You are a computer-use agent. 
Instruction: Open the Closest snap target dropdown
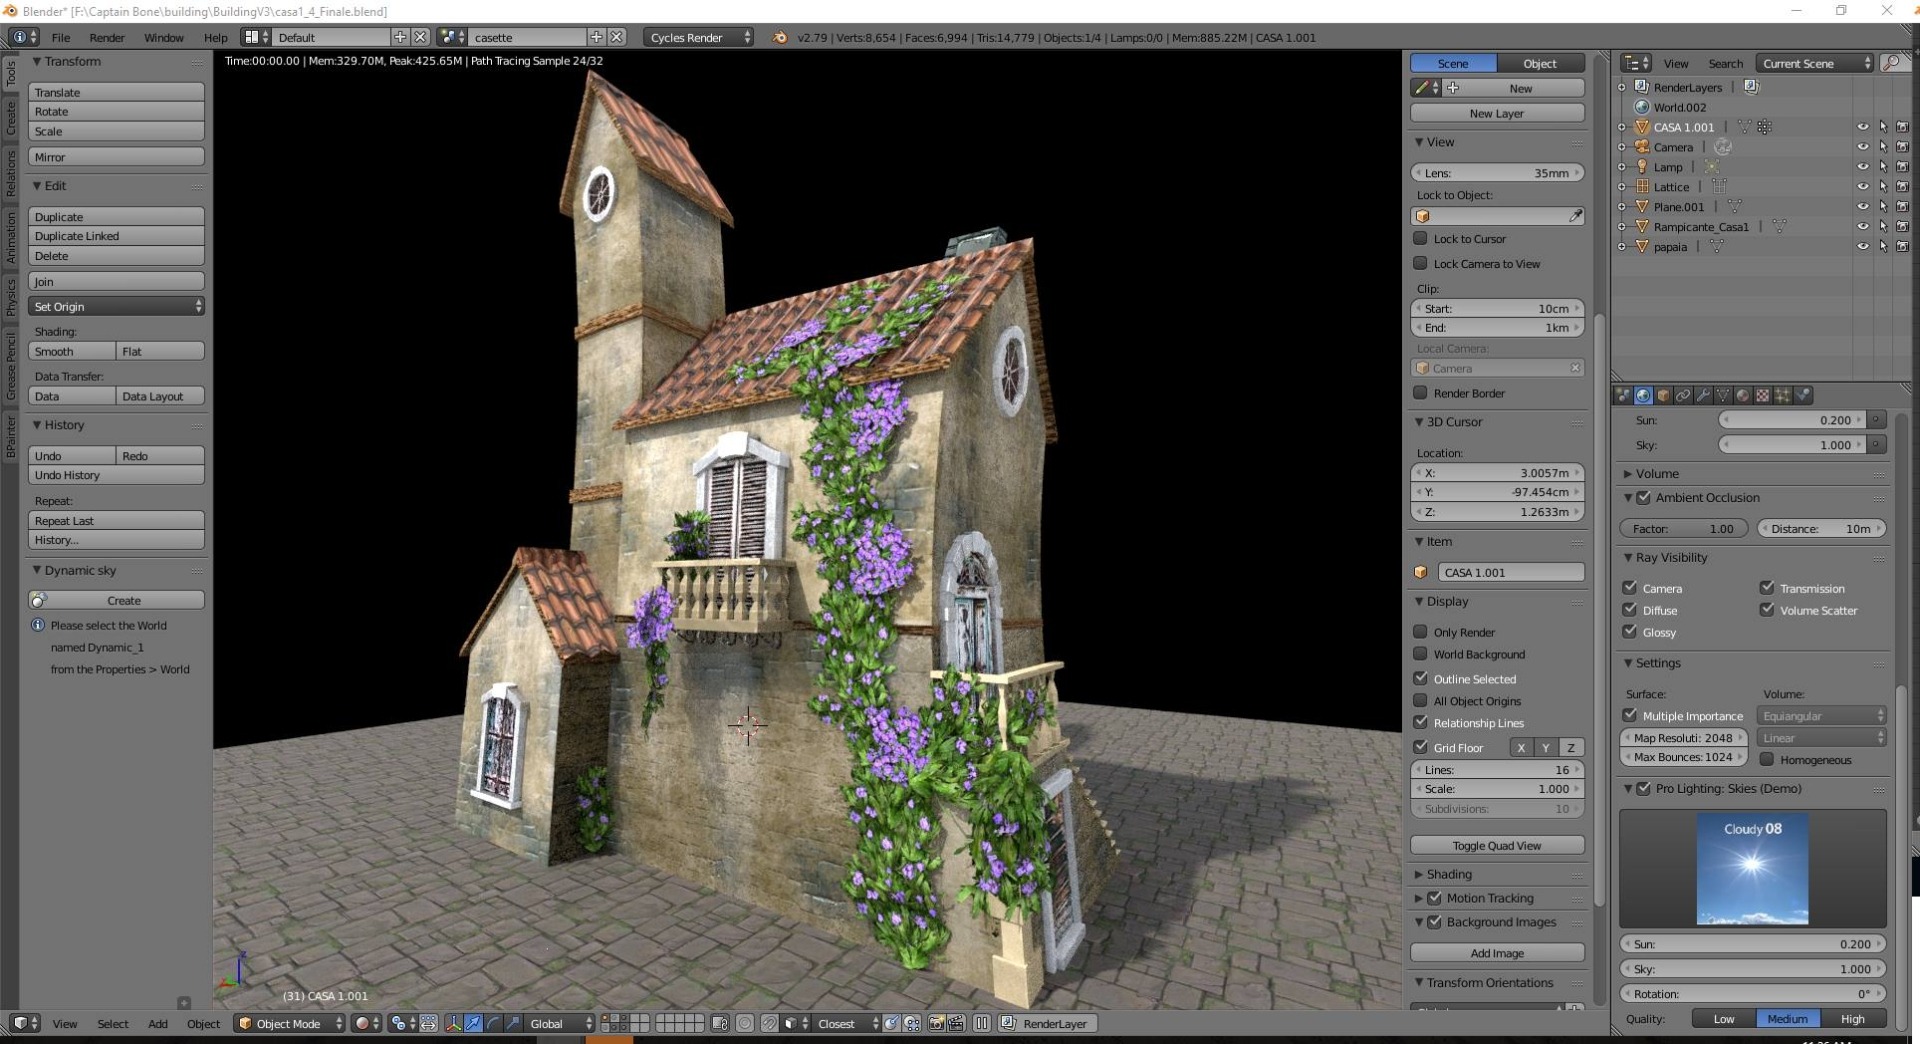847,1023
